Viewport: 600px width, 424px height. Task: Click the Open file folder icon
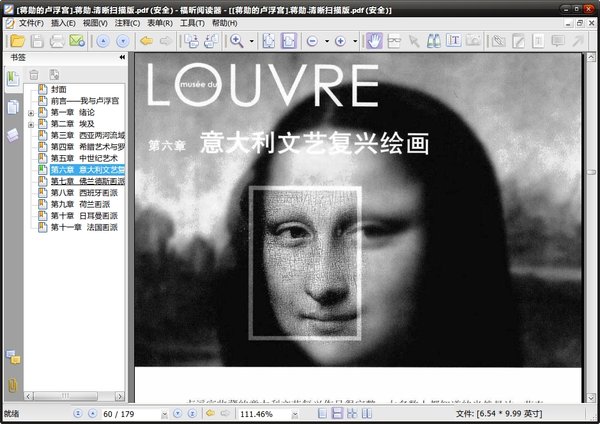[14, 41]
